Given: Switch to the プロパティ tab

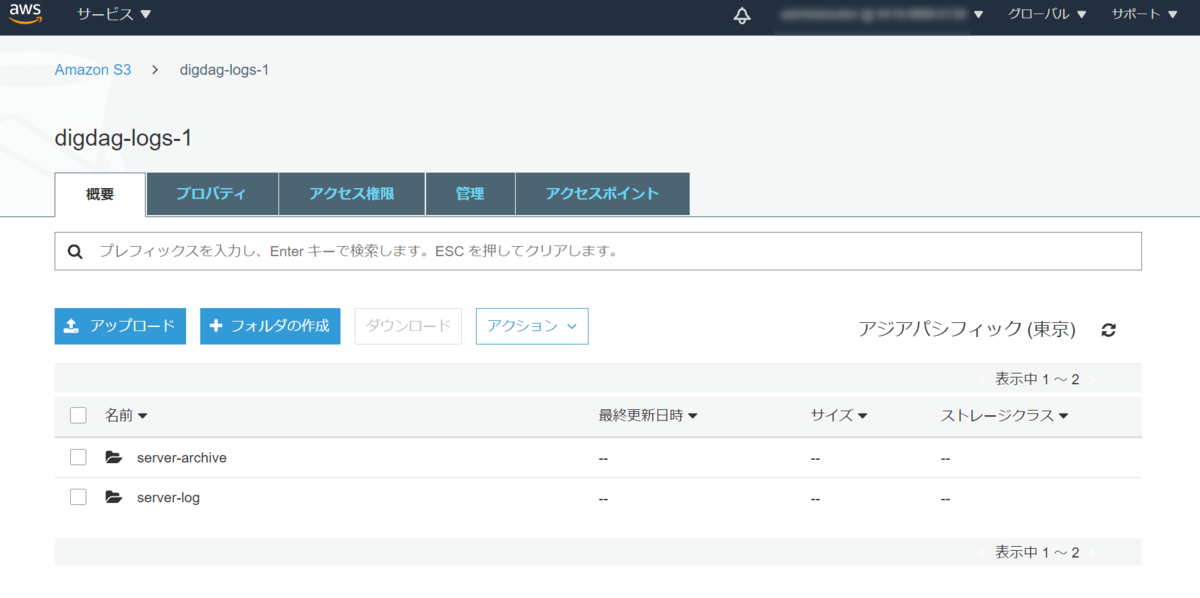Looking at the screenshot, I should (212, 194).
